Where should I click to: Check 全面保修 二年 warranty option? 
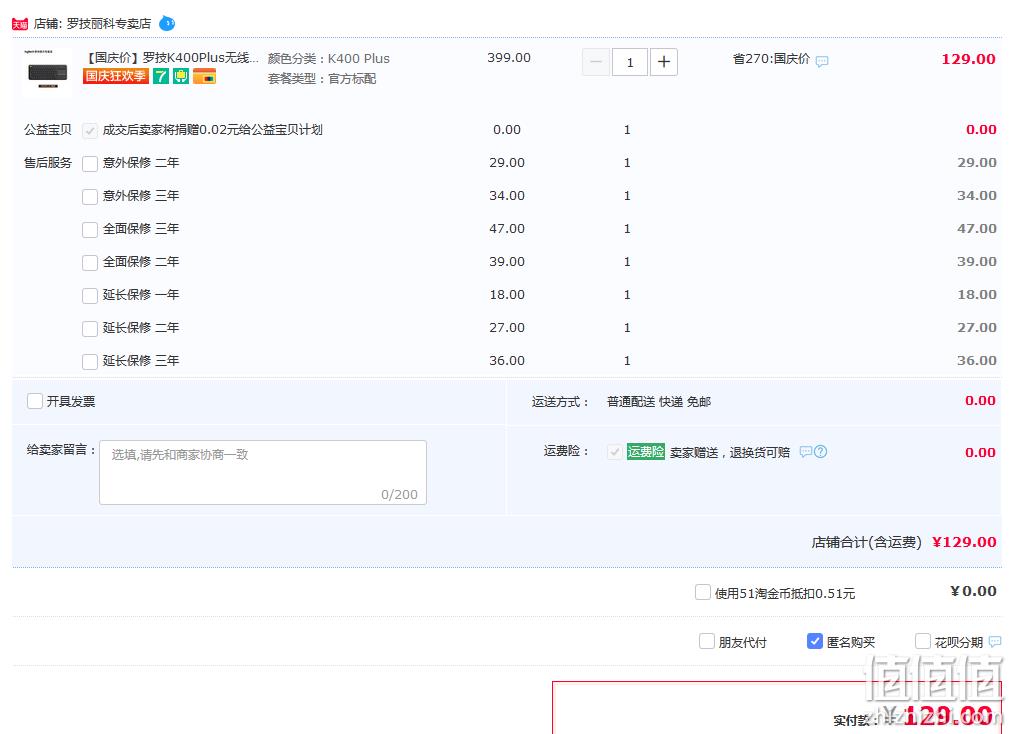pos(90,262)
